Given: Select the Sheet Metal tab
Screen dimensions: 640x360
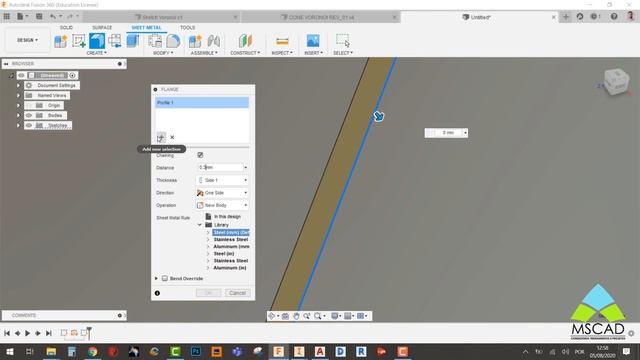Looking at the screenshot, I should [146, 27].
